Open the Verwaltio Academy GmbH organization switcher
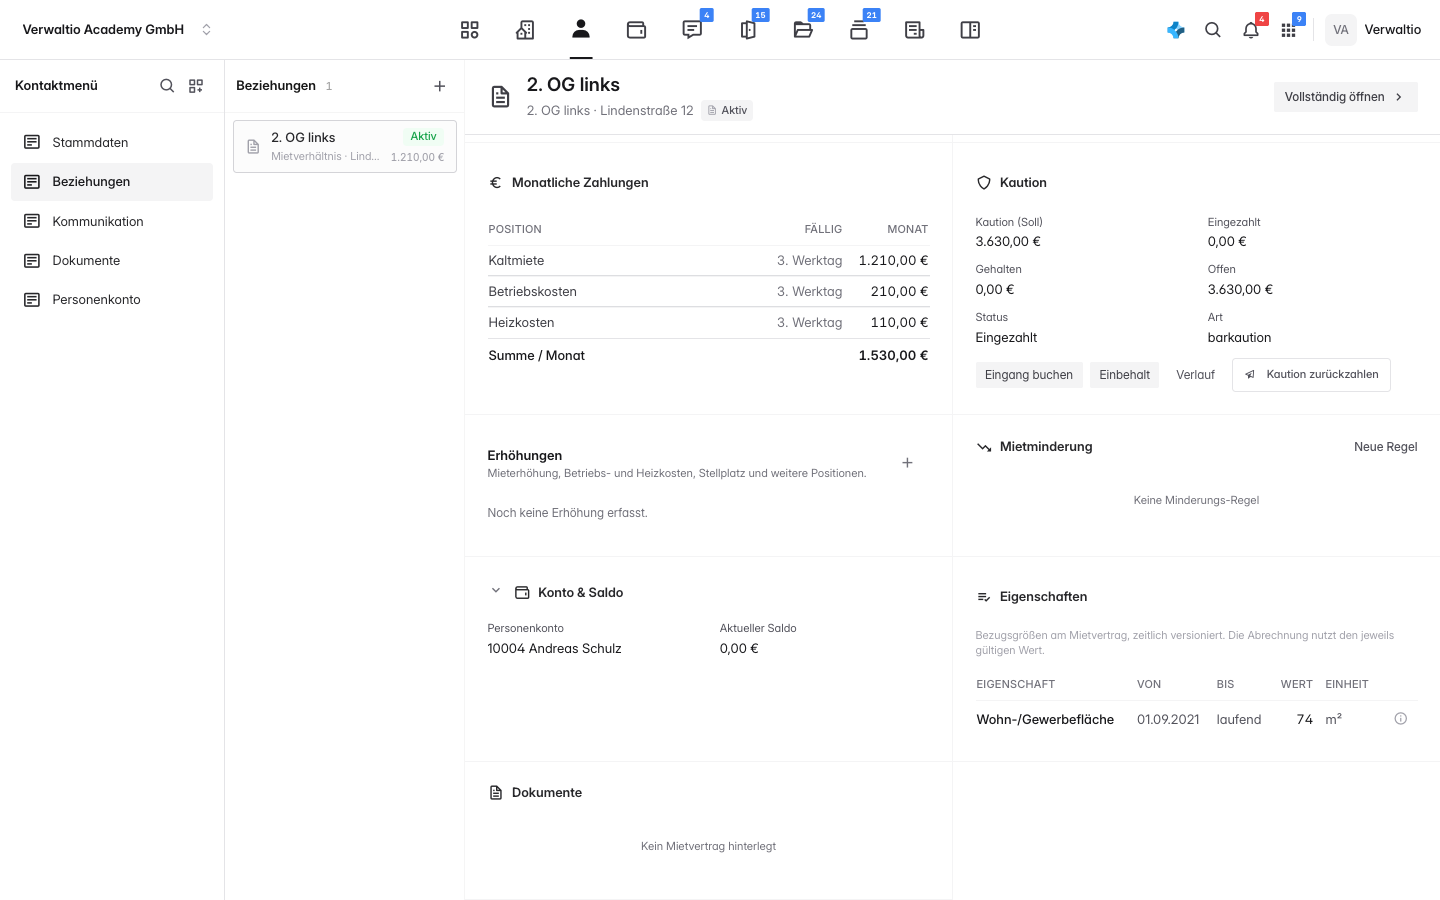 pyautogui.click(x=116, y=30)
